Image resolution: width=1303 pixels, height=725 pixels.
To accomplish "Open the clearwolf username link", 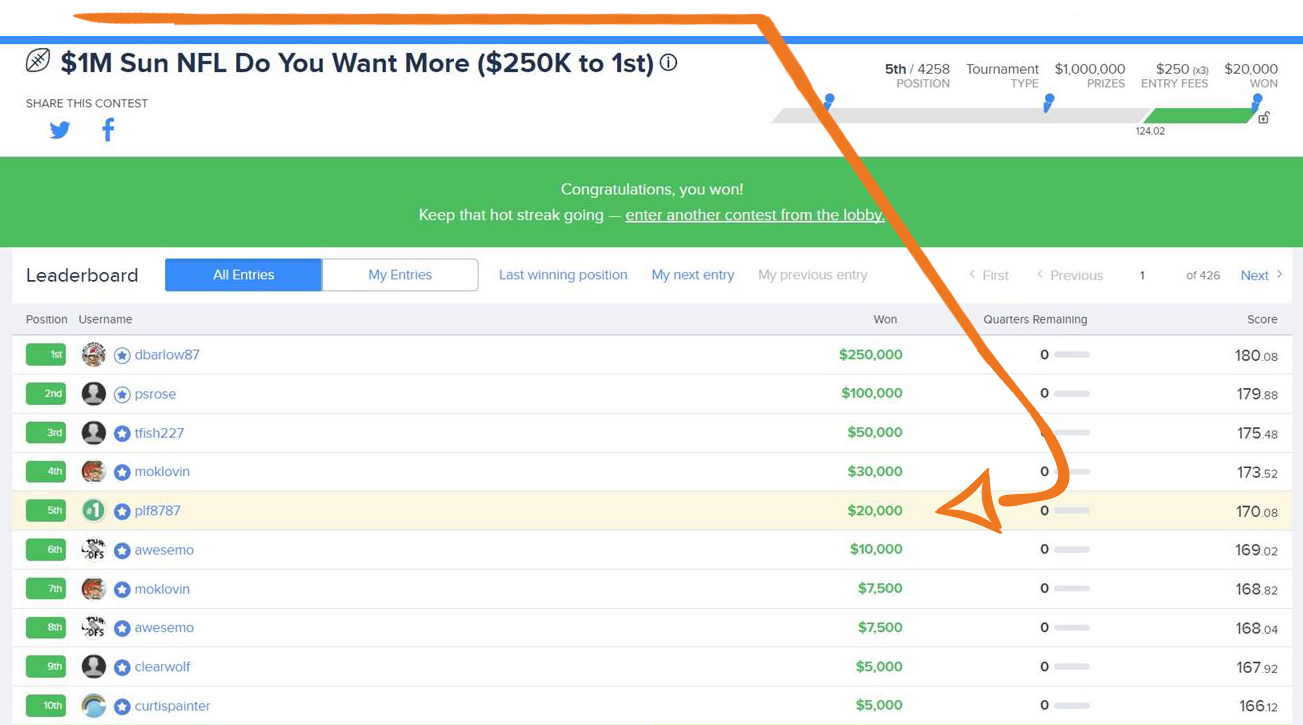I will coord(162,667).
